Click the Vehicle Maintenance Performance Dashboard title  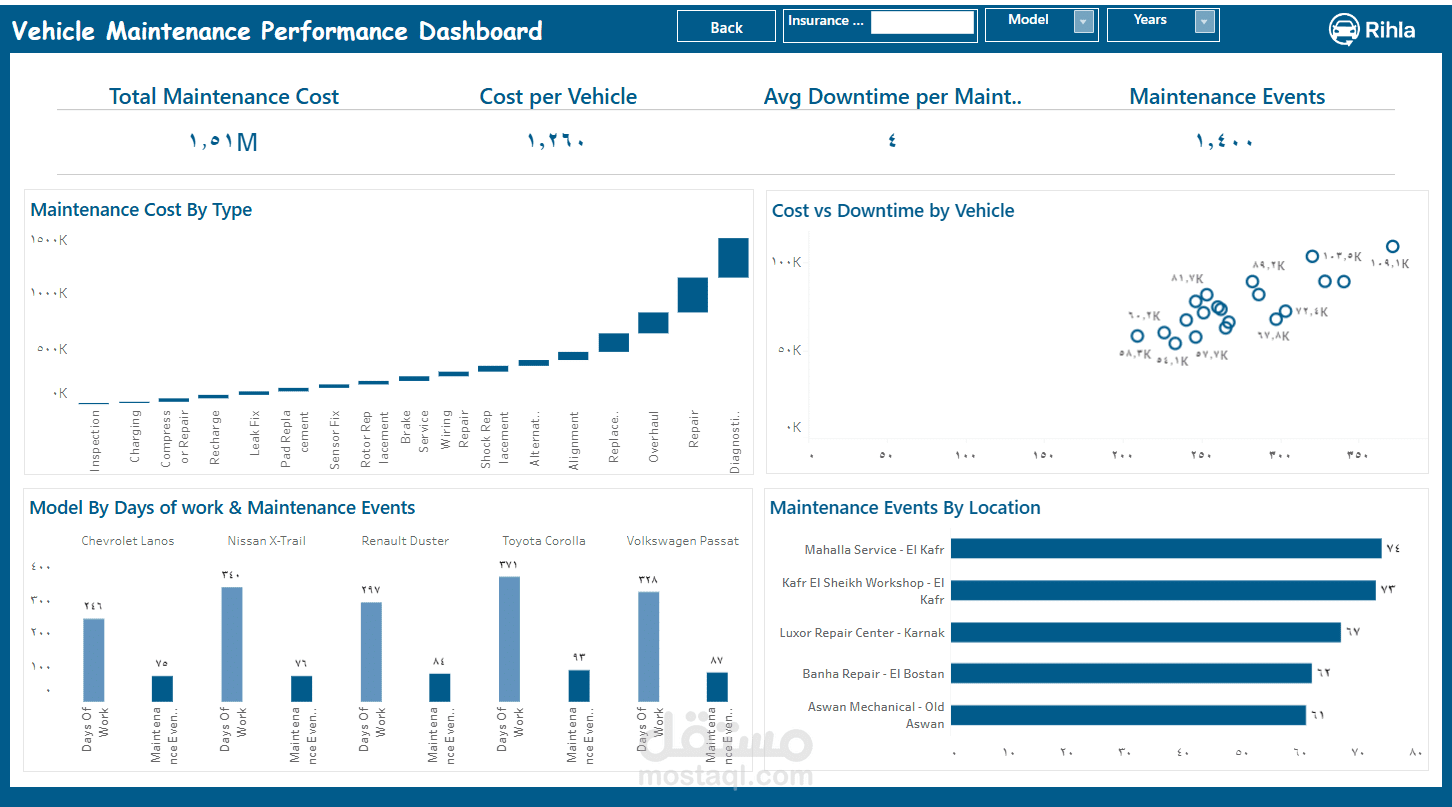(x=277, y=31)
